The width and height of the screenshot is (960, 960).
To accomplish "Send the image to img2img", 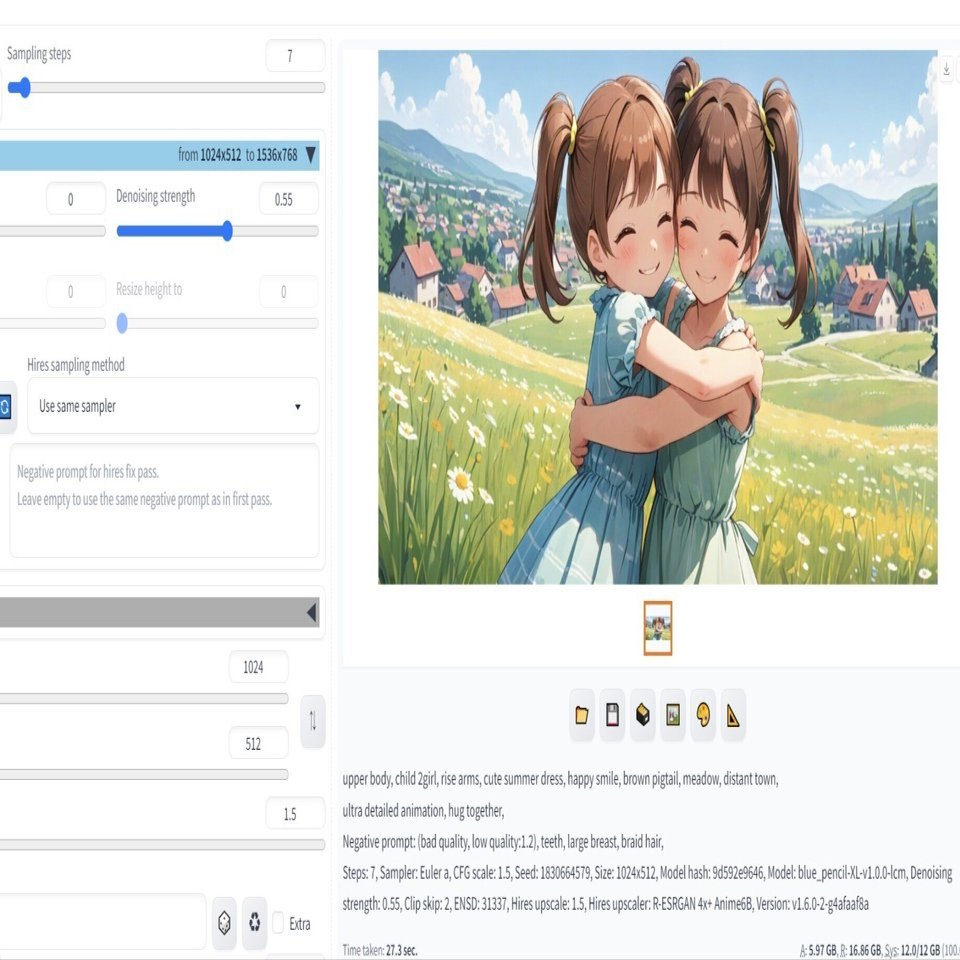I will [x=672, y=714].
